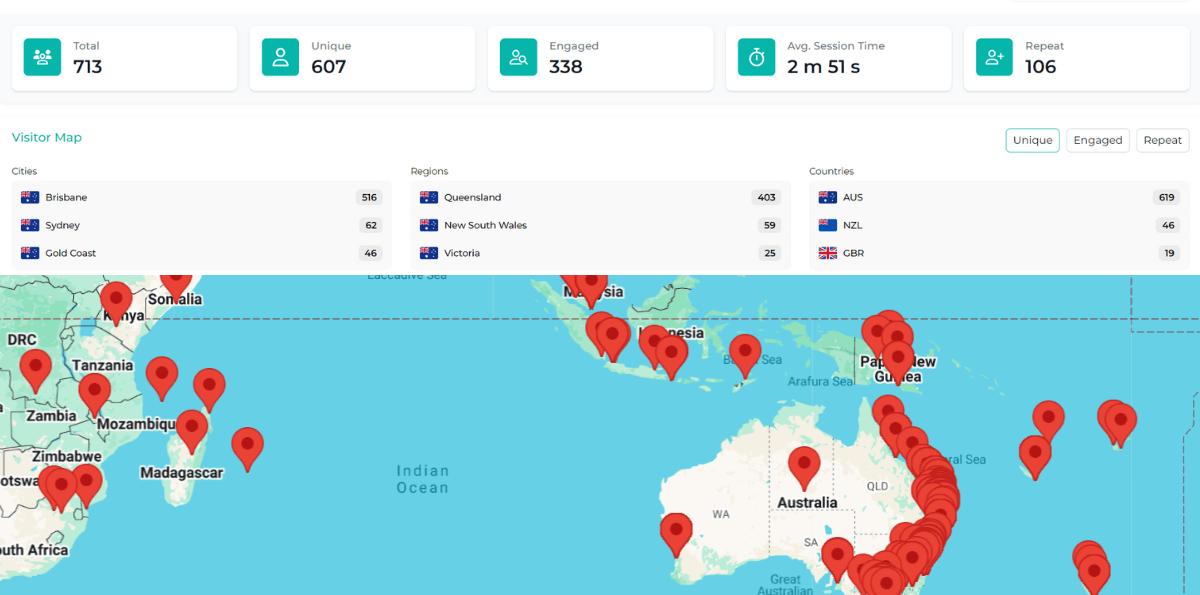This screenshot has height=595, width=1200.
Task: Click the Visitor Map heading
Action: click(x=47, y=137)
